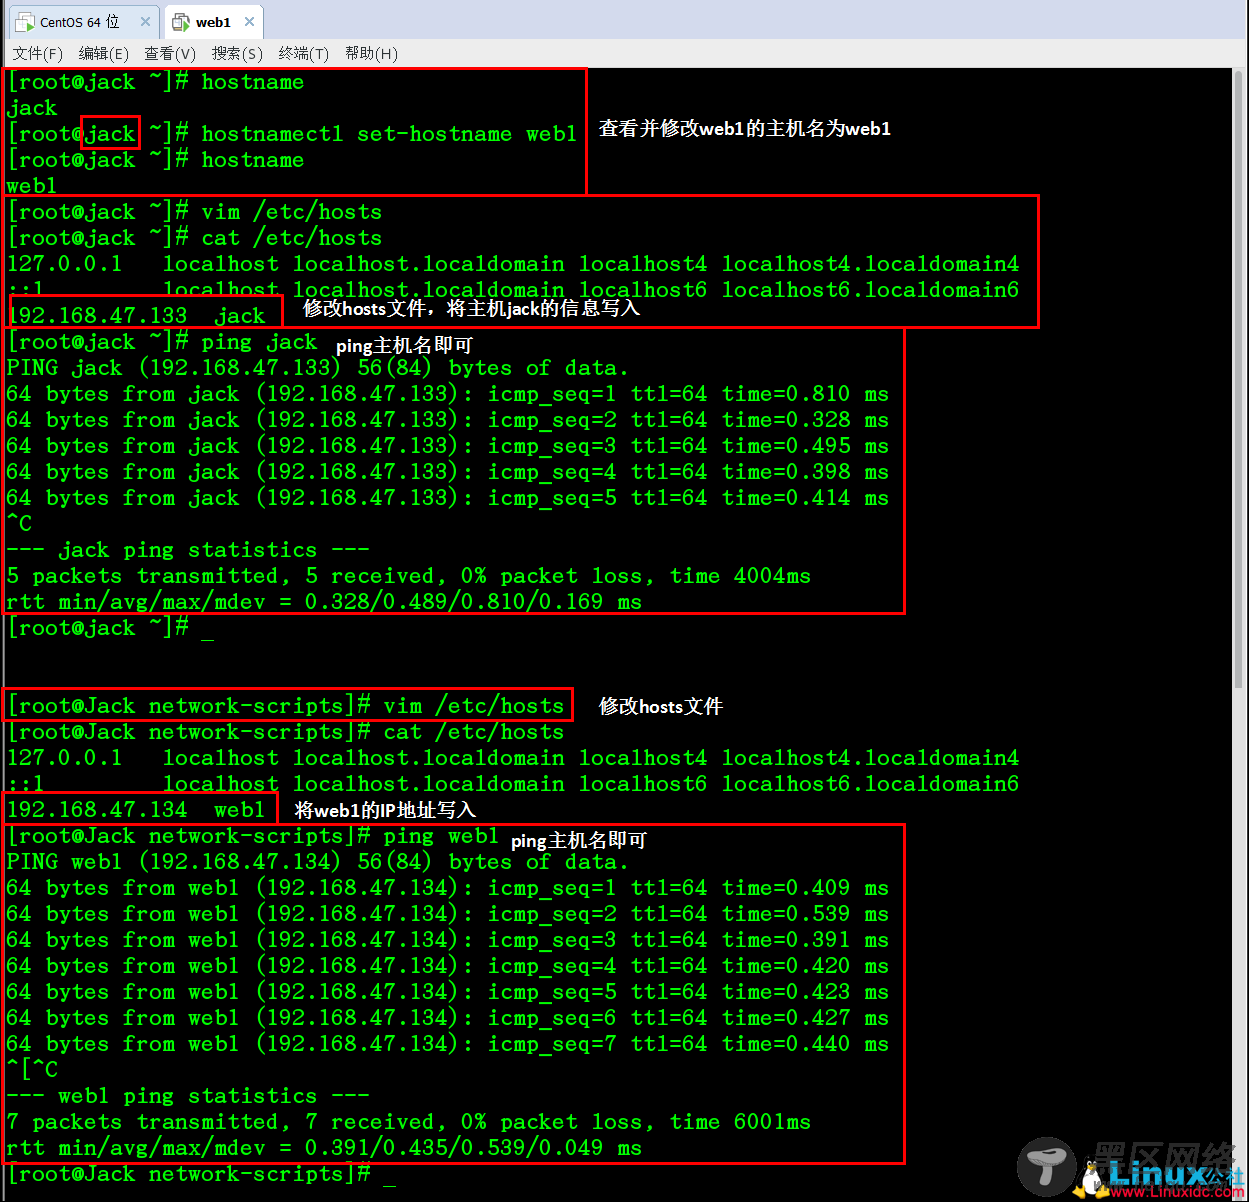
Task: Click web1 ping reply icmp_seq=2 time=0.539 ms
Action: (448, 914)
